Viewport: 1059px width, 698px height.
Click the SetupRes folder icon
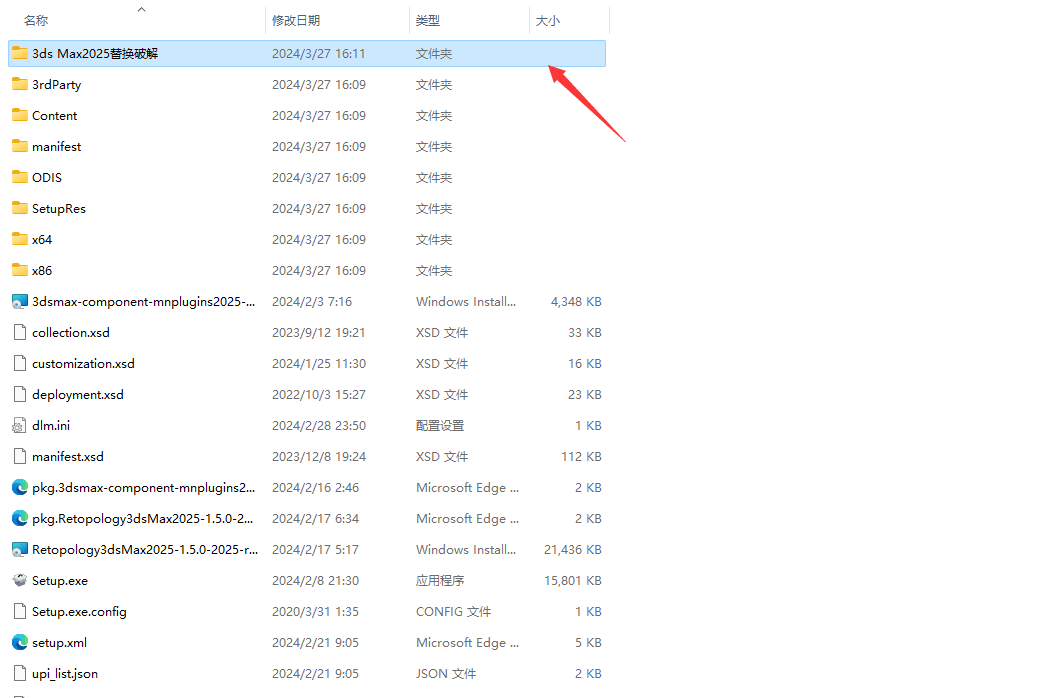point(20,209)
